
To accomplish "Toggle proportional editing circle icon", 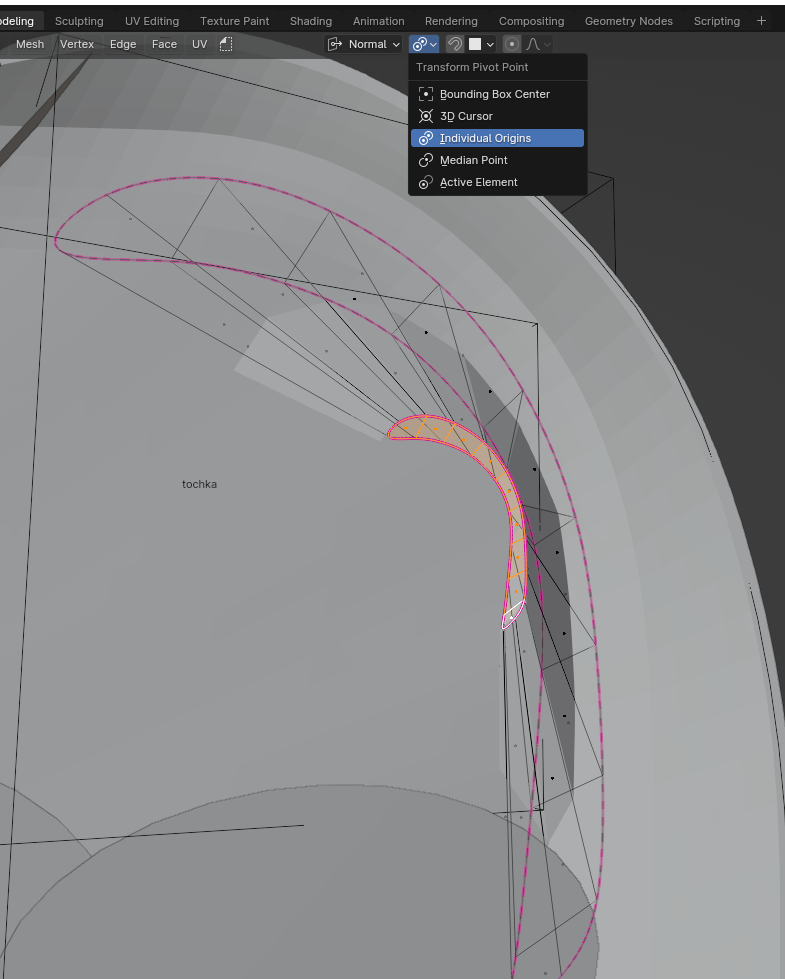I will [511, 44].
